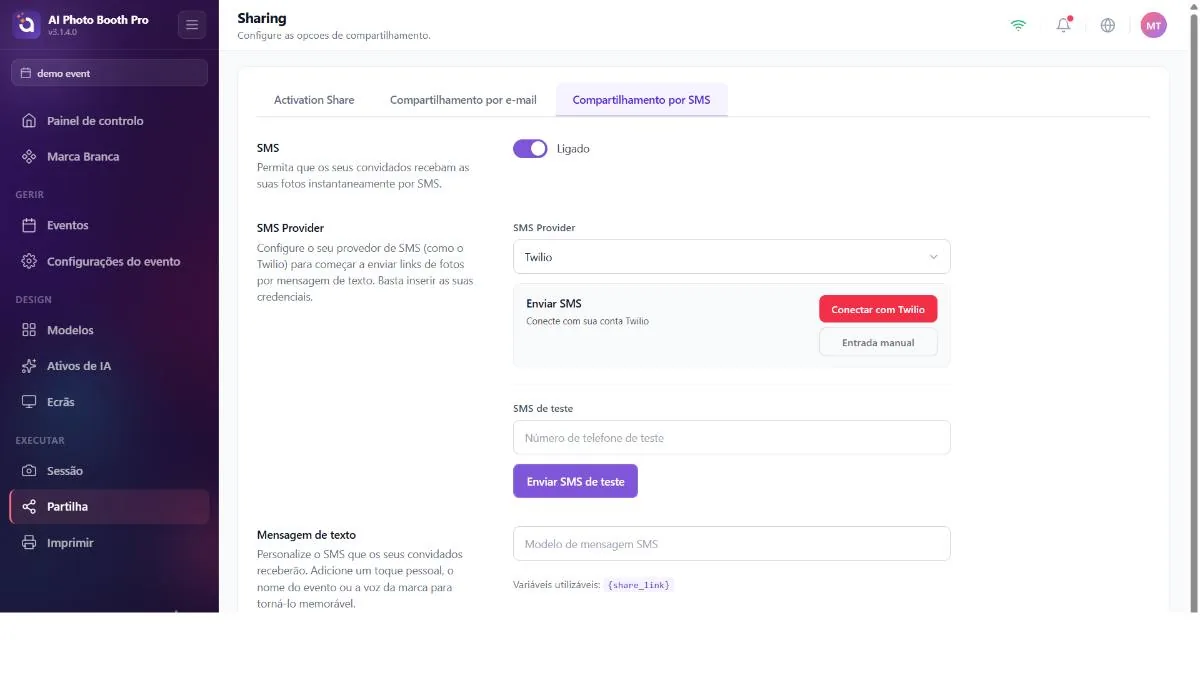Click the Enviar SMS de teste button
Image resolution: width=1200 pixels, height=675 pixels.
pyautogui.click(x=575, y=481)
